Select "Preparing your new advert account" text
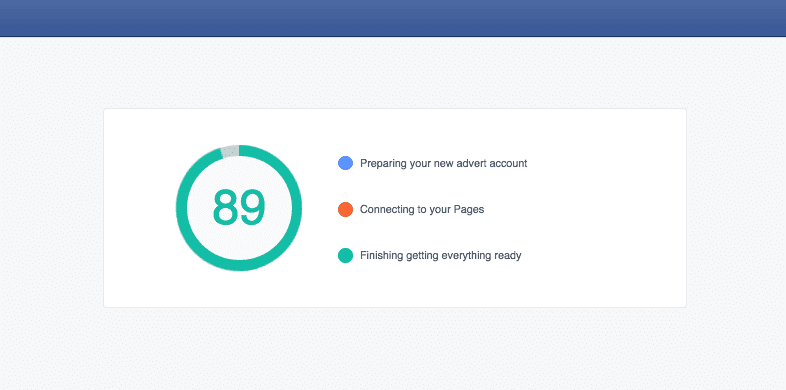786x390 pixels. point(444,163)
